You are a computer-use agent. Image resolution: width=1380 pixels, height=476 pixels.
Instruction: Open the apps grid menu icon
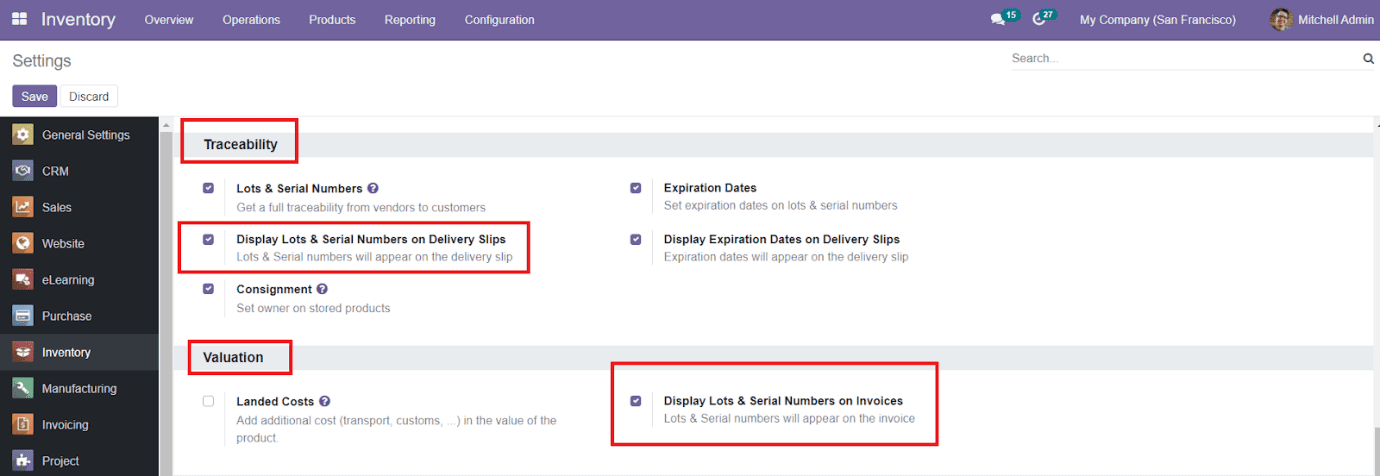click(19, 20)
